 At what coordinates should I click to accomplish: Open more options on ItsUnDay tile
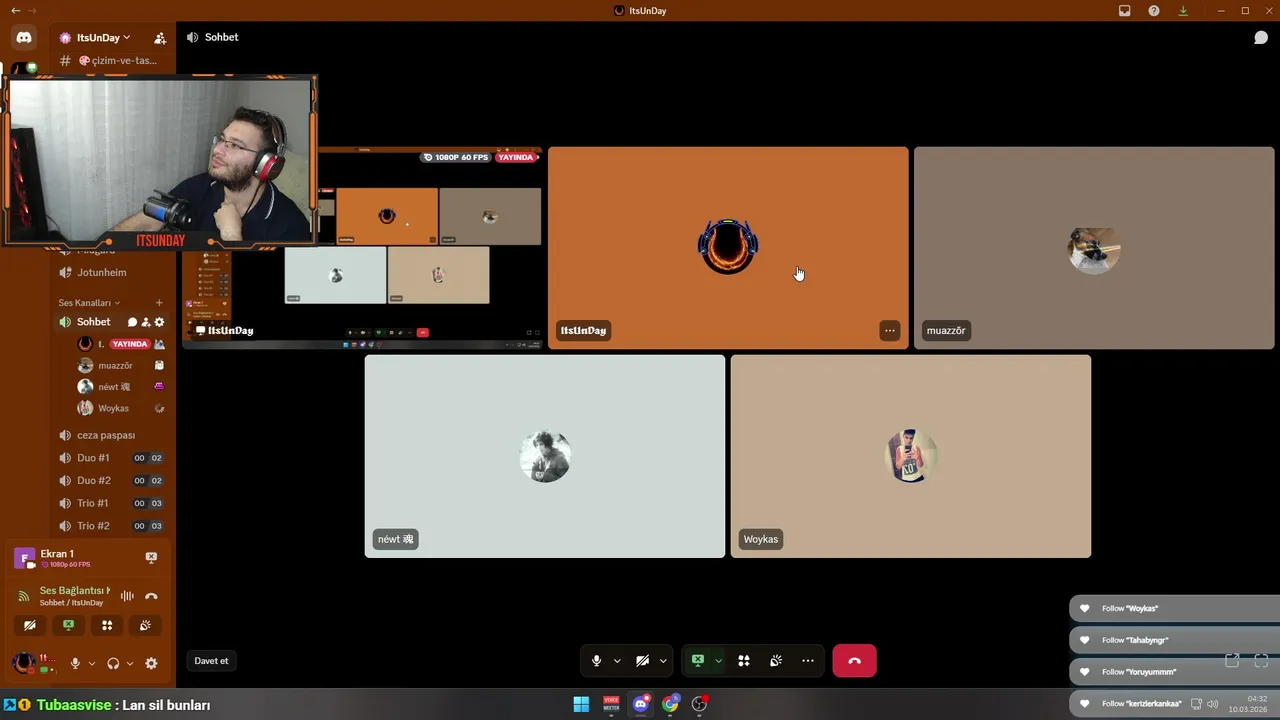tap(889, 330)
